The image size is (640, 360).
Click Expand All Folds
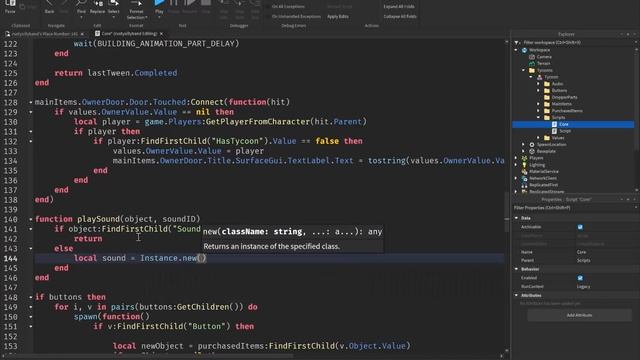coord(399,7)
